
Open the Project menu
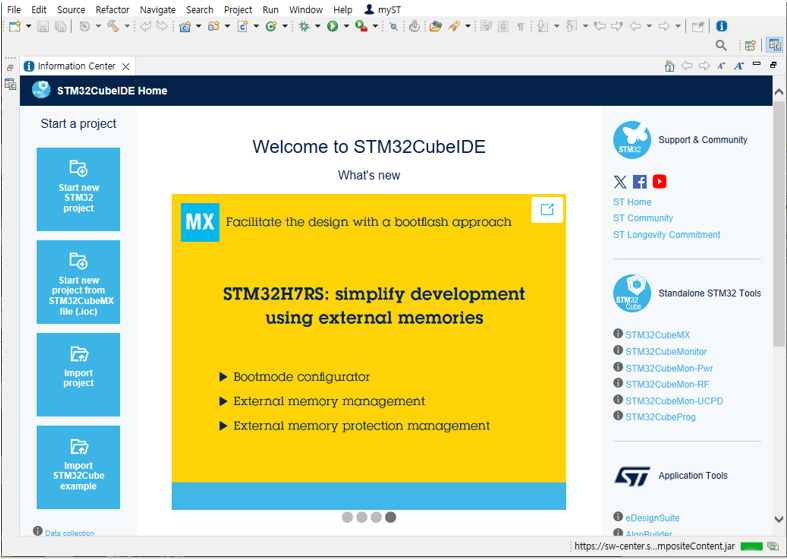click(x=238, y=10)
